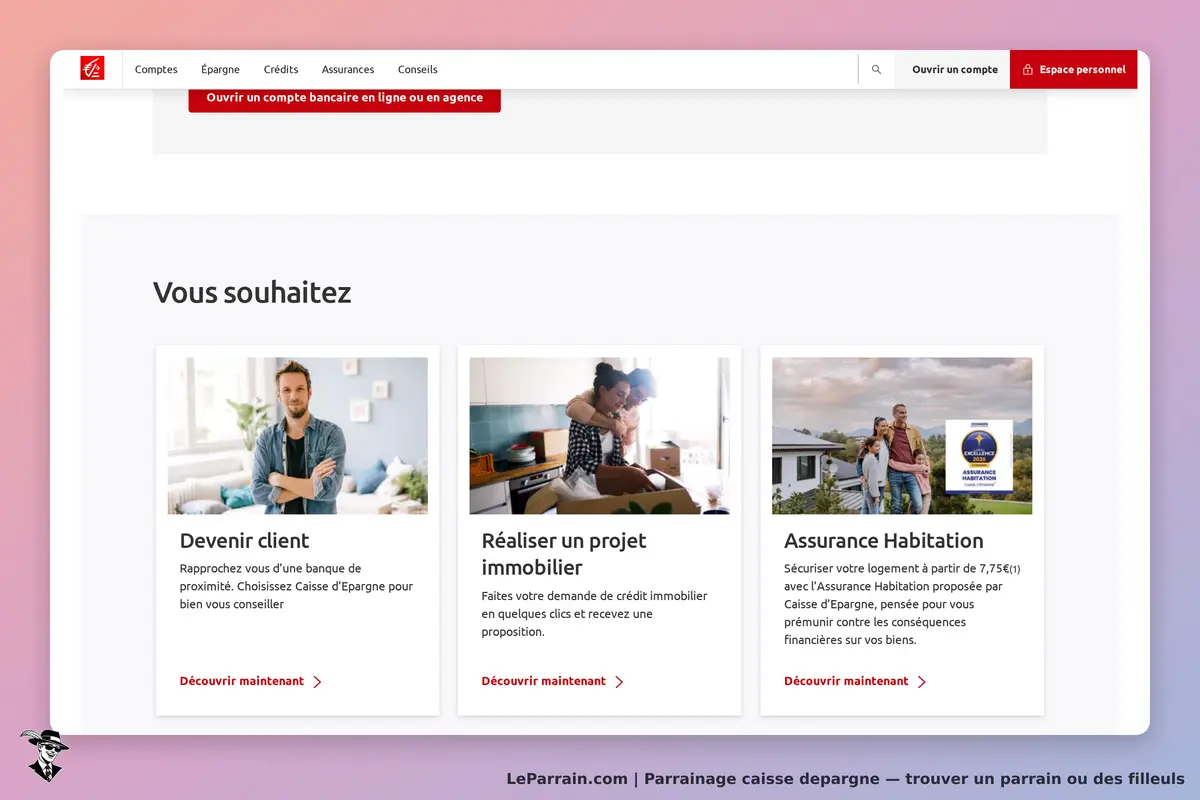Click arrow next to Devenir client's Découvrir maintenant
The image size is (1200, 800).
318,682
